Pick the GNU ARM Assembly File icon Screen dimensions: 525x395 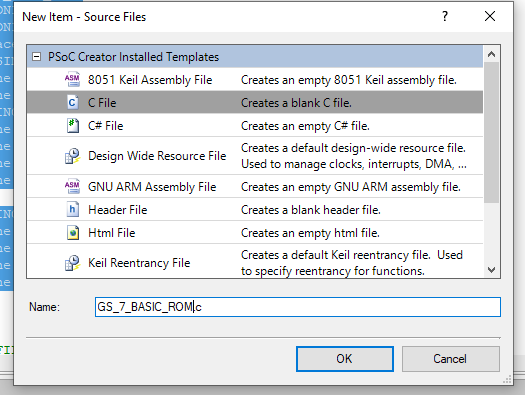[72, 186]
